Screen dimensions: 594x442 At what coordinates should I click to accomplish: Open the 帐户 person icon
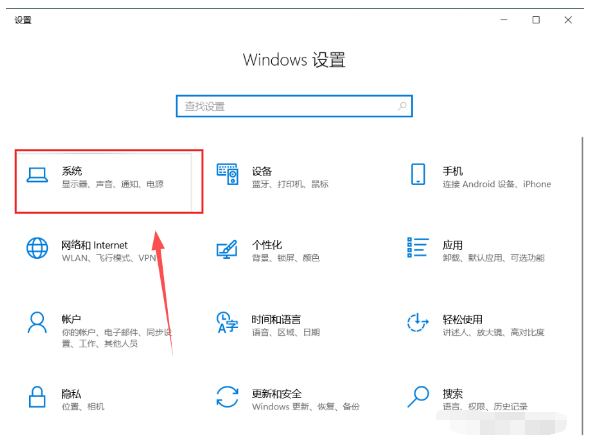(37, 322)
